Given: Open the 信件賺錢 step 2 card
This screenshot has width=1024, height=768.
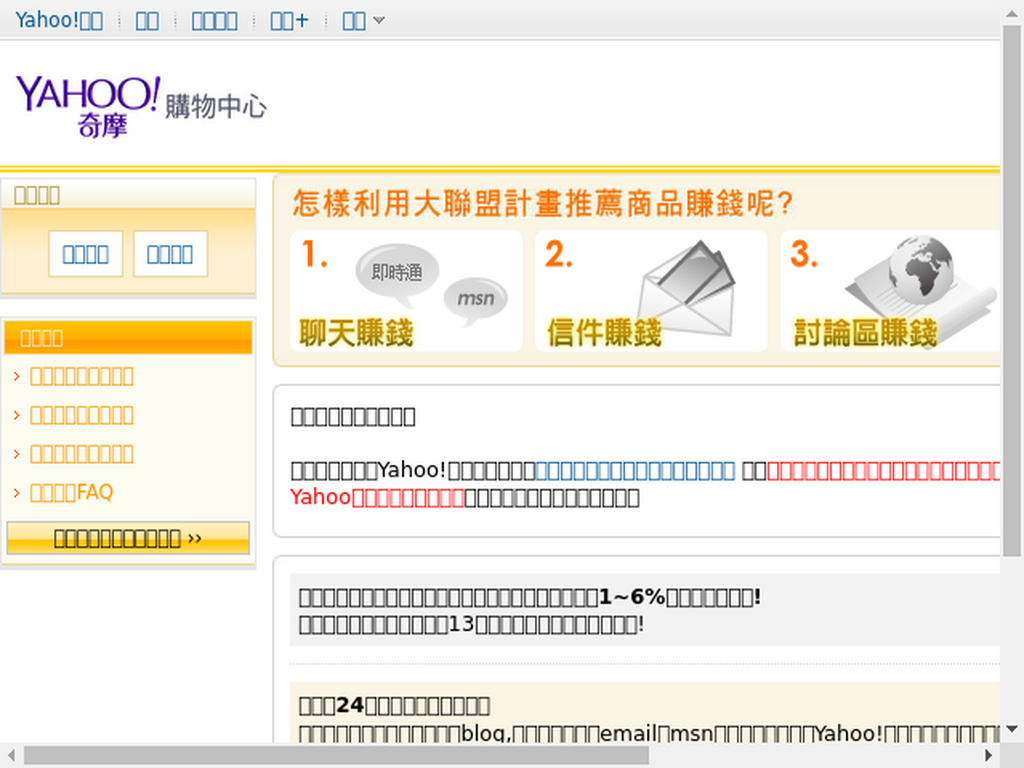Looking at the screenshot, I should click(651, 291).
